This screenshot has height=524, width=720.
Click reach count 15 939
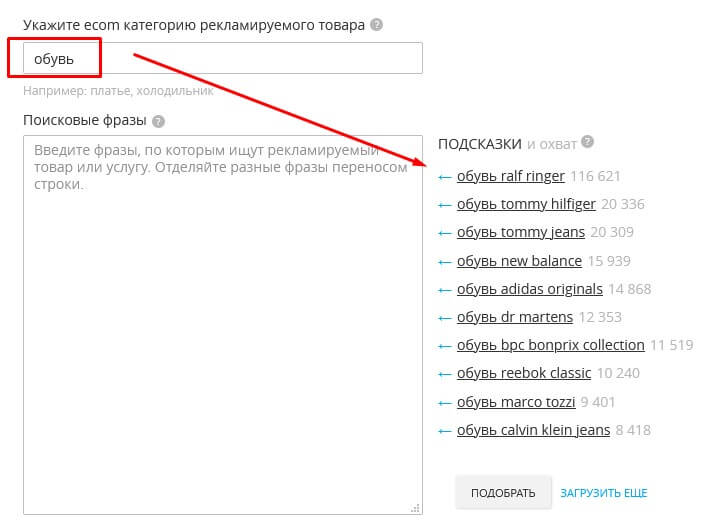(x=609, y=261)
